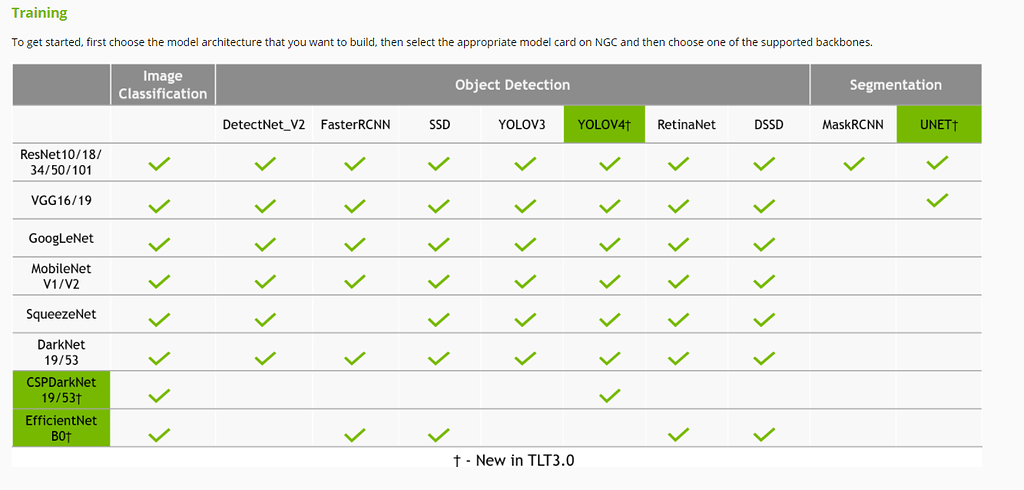
Task: Click the CSPDarkNet checkmark under YOLOV4
Action: (608, 396)
